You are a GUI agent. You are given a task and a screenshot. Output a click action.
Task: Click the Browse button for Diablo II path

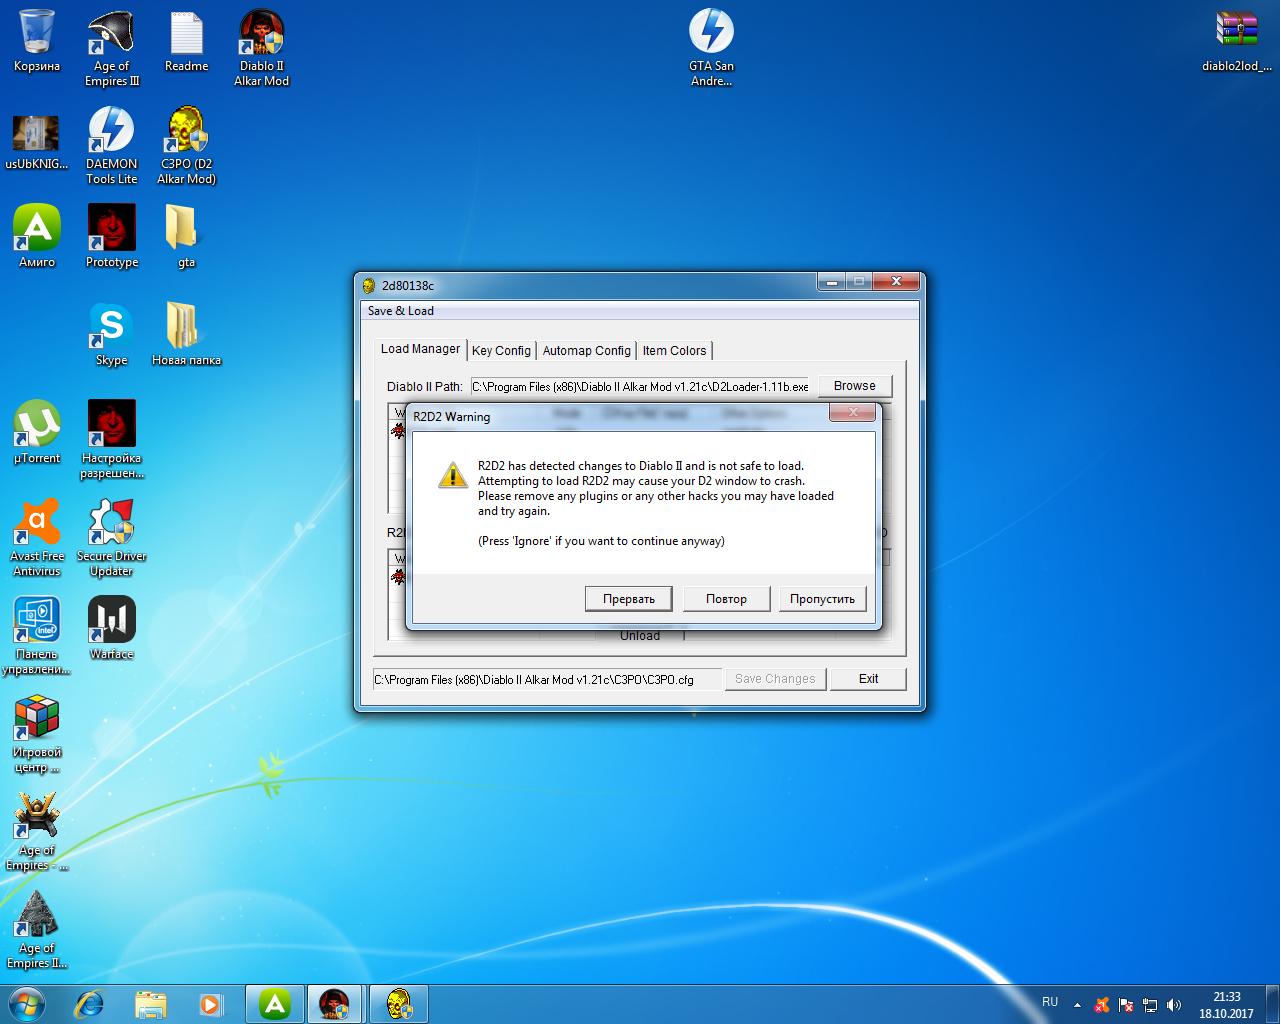click(855, 386)
